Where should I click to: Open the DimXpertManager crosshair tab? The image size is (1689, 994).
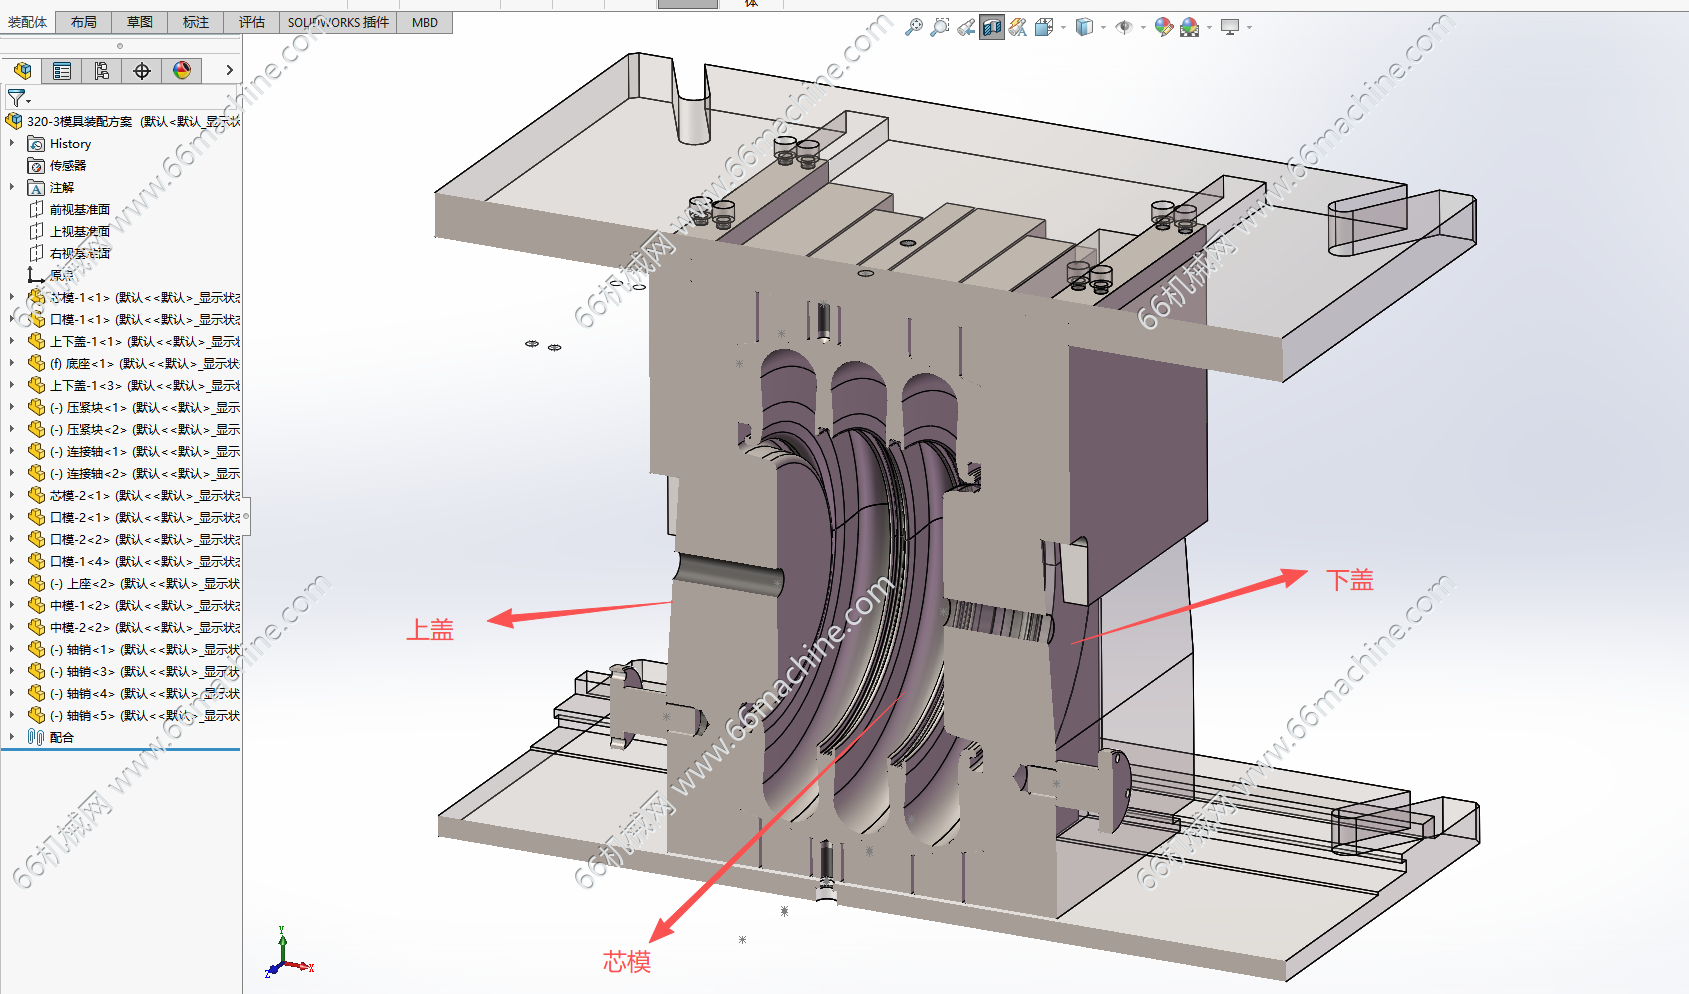click(x=142, y=71)
